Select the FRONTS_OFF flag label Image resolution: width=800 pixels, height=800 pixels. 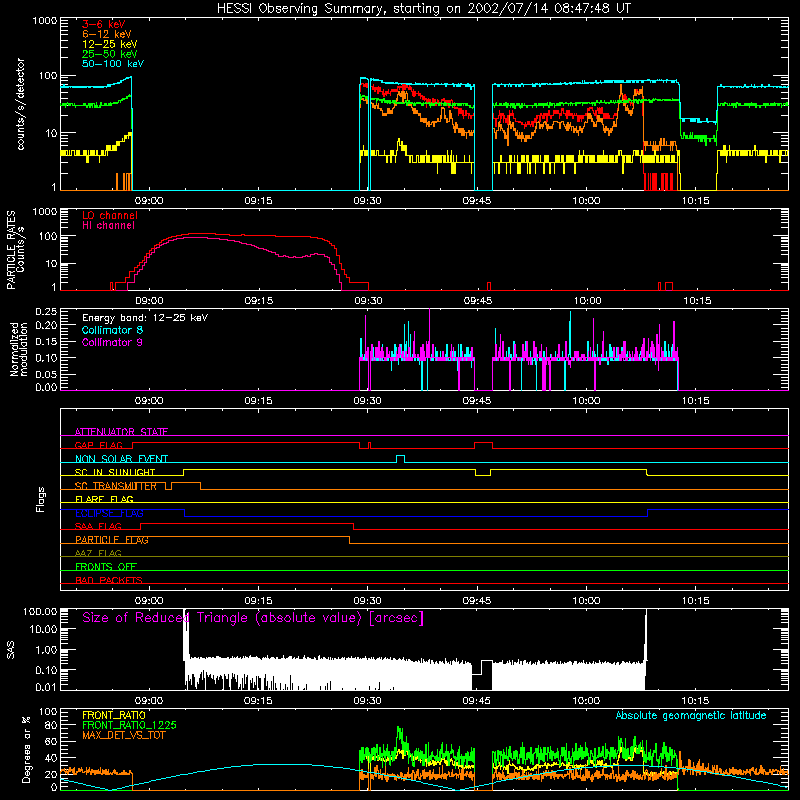[x=106, y=566]
